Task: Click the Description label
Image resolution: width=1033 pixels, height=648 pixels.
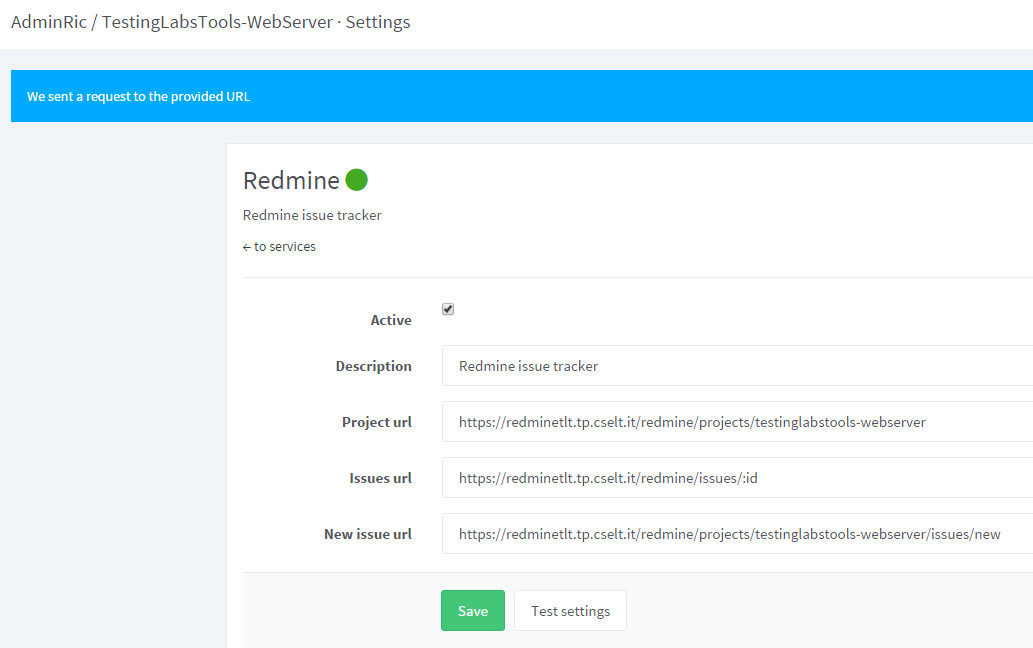Action: point(374,366)
